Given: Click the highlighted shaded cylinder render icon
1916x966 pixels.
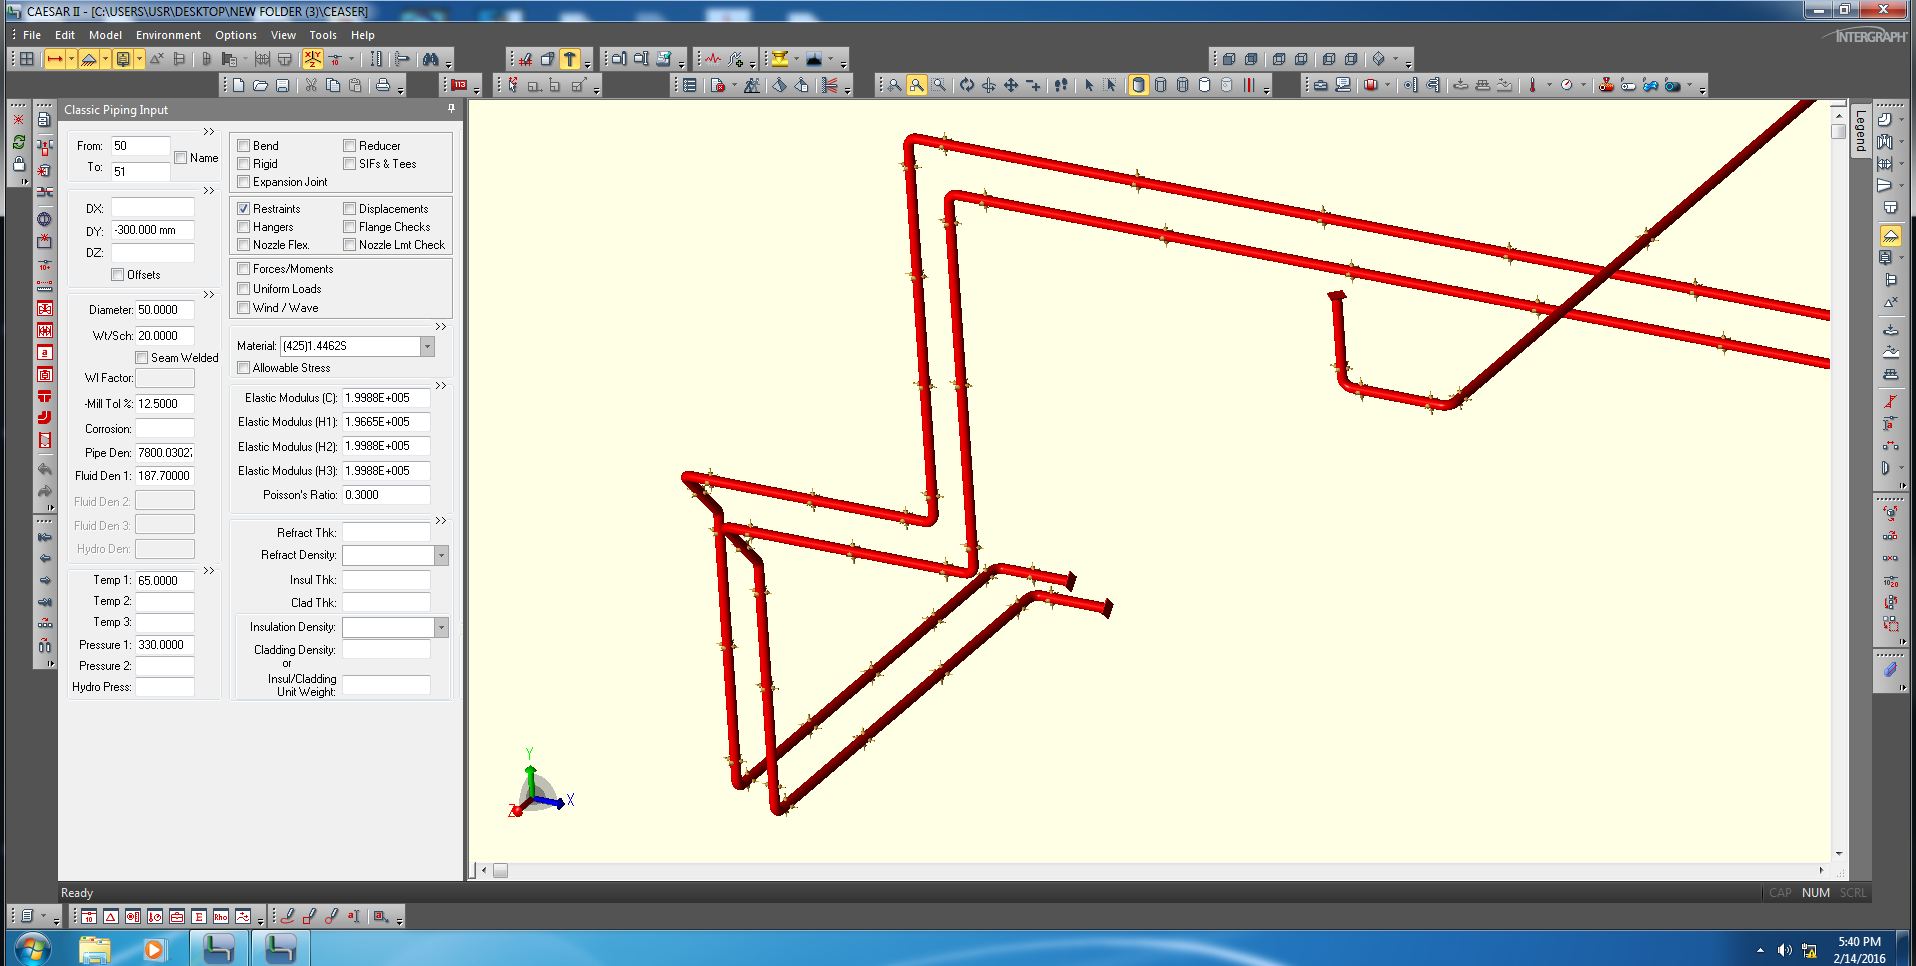Looking at the screenshot, I should (1138, 86).
